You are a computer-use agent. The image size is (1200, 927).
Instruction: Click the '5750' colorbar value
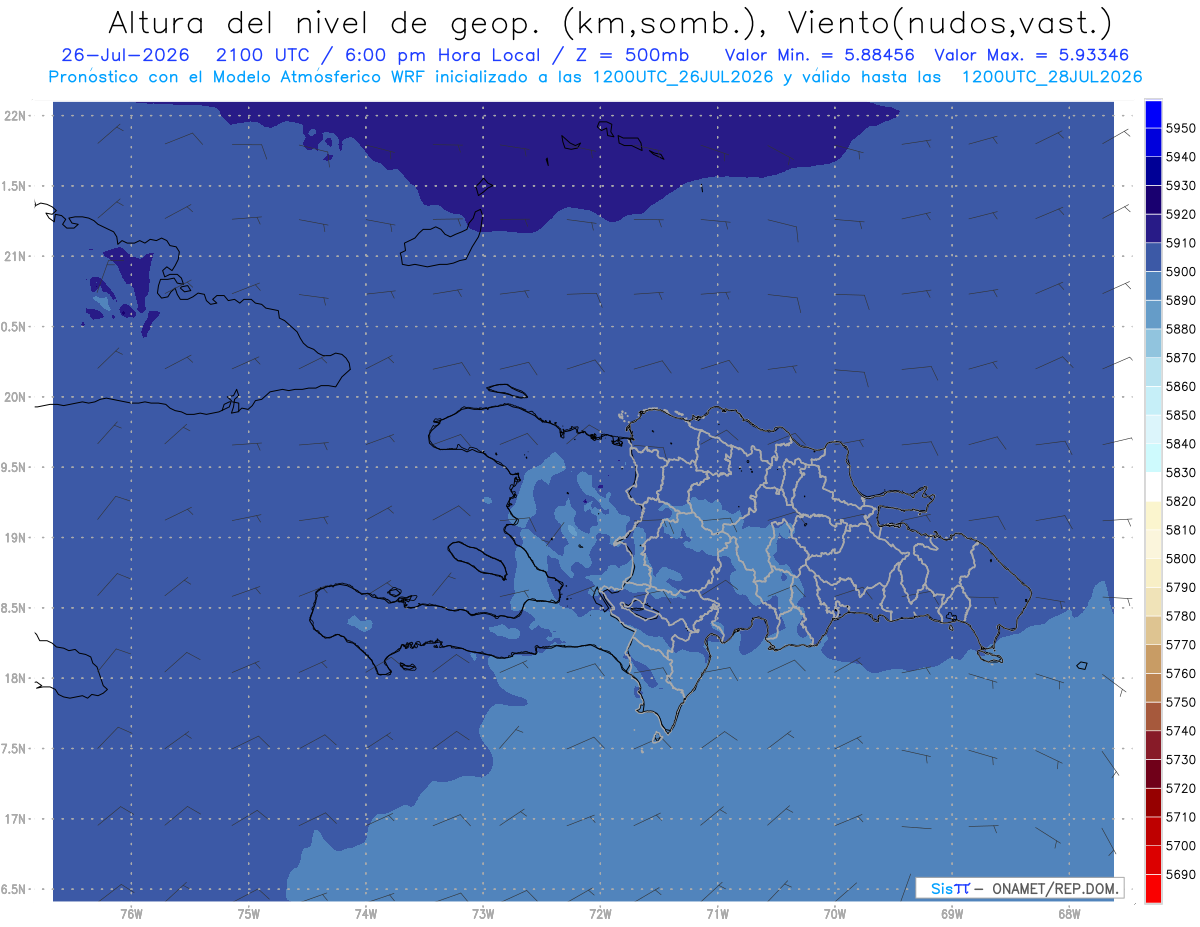coord(1180,702)
